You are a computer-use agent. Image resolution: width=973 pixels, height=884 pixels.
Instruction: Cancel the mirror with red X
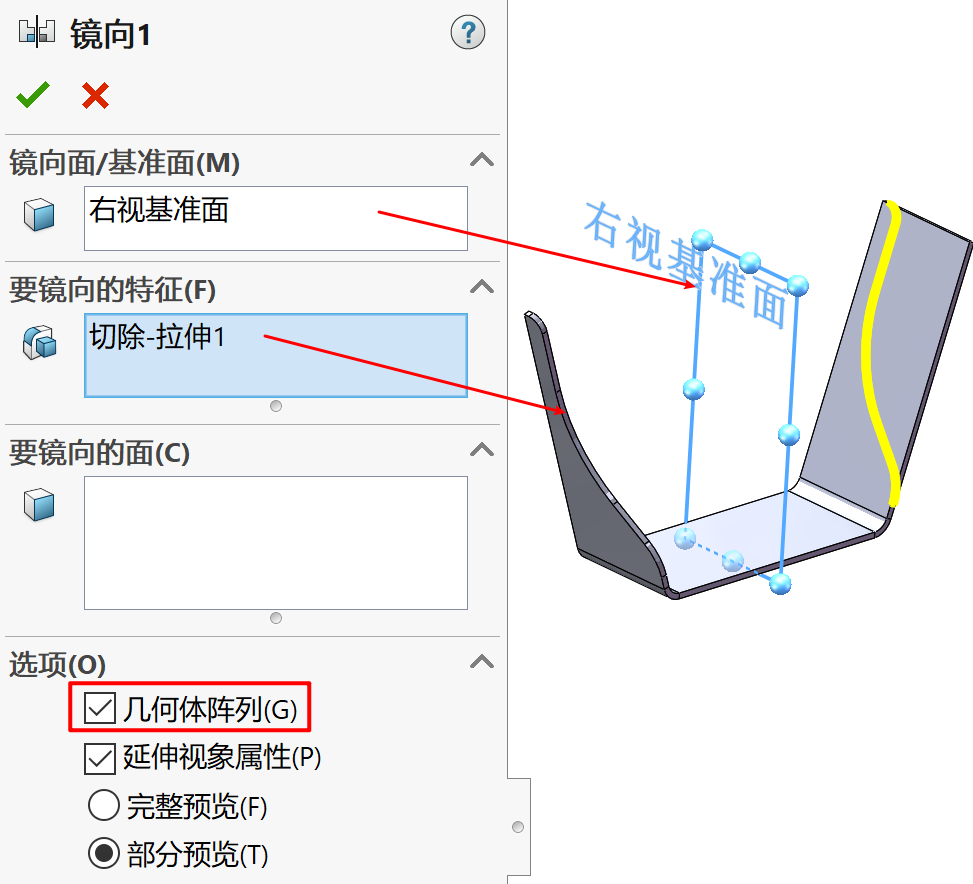pos(95,95)
